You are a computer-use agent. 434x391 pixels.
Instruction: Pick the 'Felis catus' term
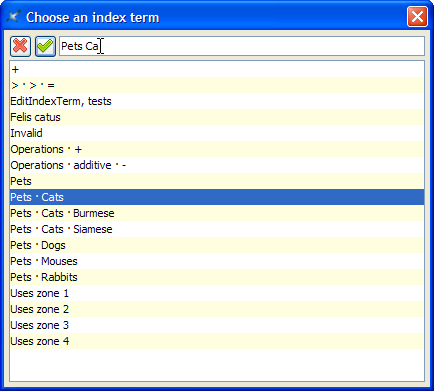tap(217, 117)
